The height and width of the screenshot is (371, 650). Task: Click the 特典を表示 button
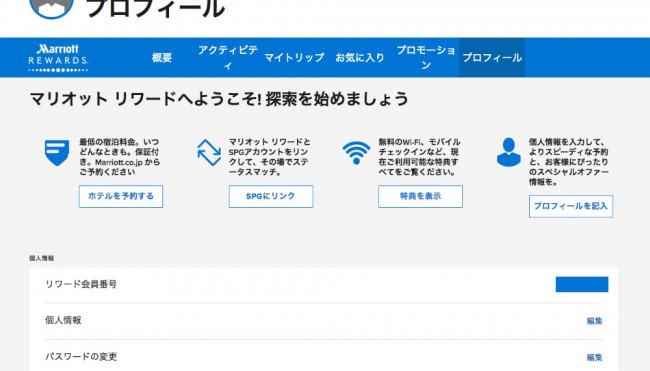tap(420, 196)
